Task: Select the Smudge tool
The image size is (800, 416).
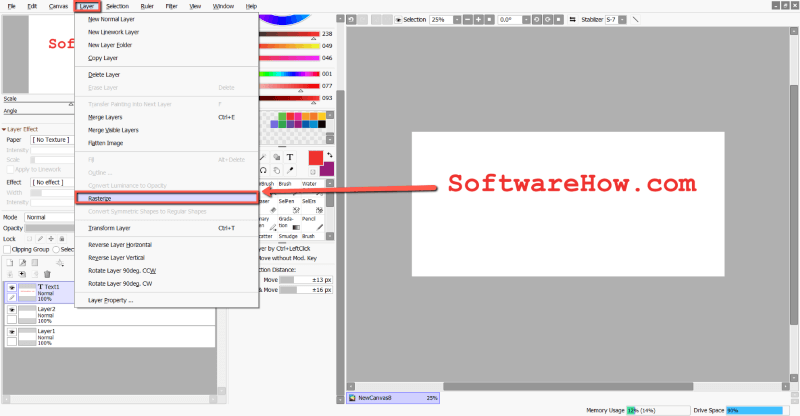Action: coord(289,236)
